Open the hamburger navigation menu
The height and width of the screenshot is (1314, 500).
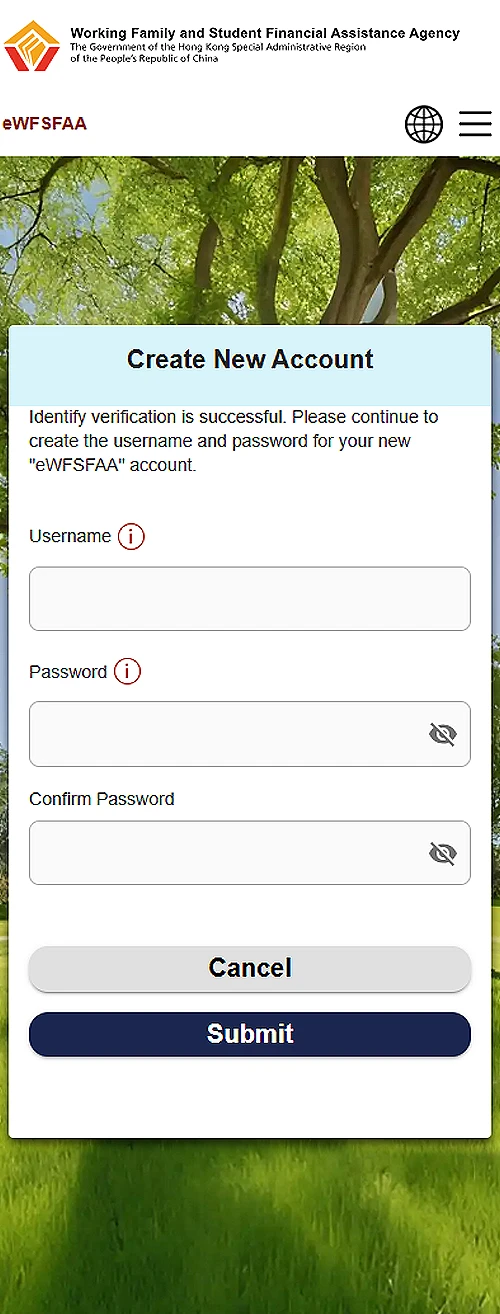coord(475,124)
